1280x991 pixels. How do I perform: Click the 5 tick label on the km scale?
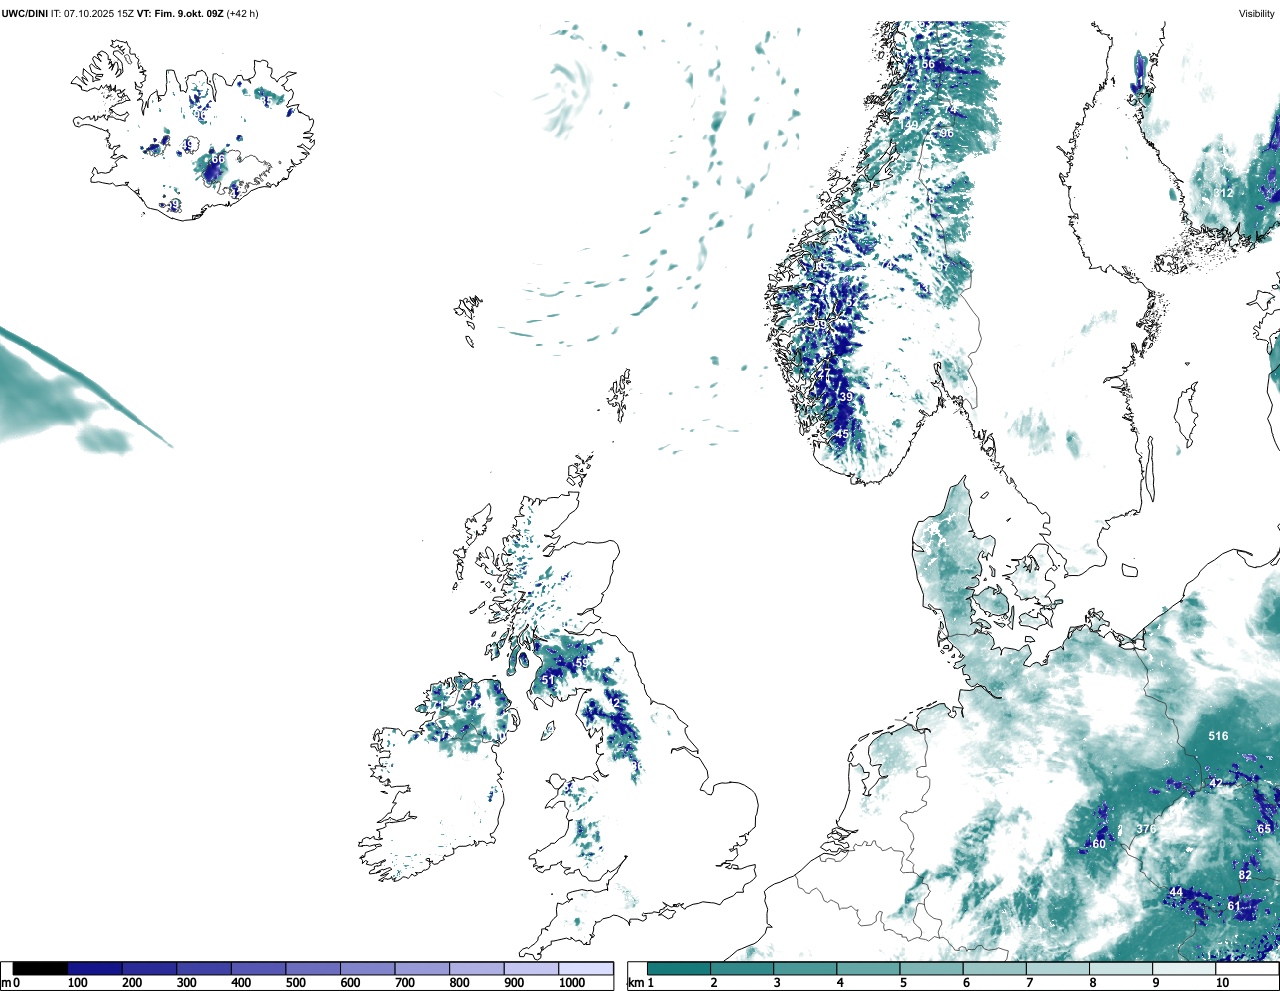(x=903, y=984)
